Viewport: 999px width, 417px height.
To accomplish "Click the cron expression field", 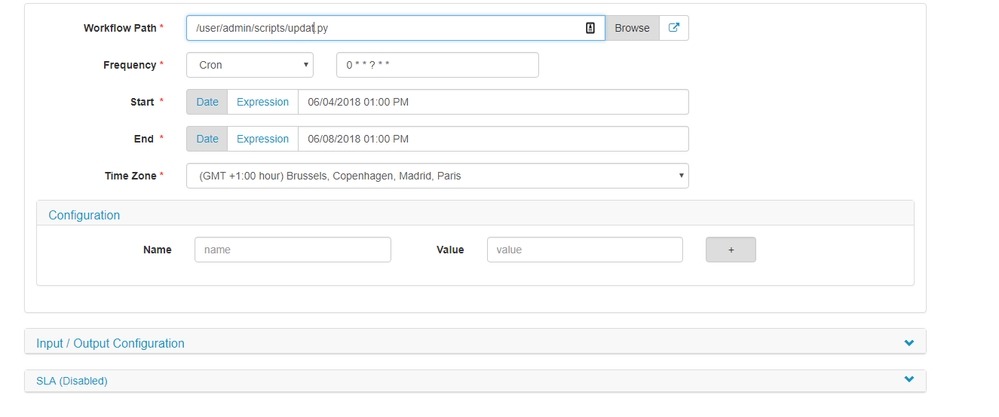I will 437,65.
